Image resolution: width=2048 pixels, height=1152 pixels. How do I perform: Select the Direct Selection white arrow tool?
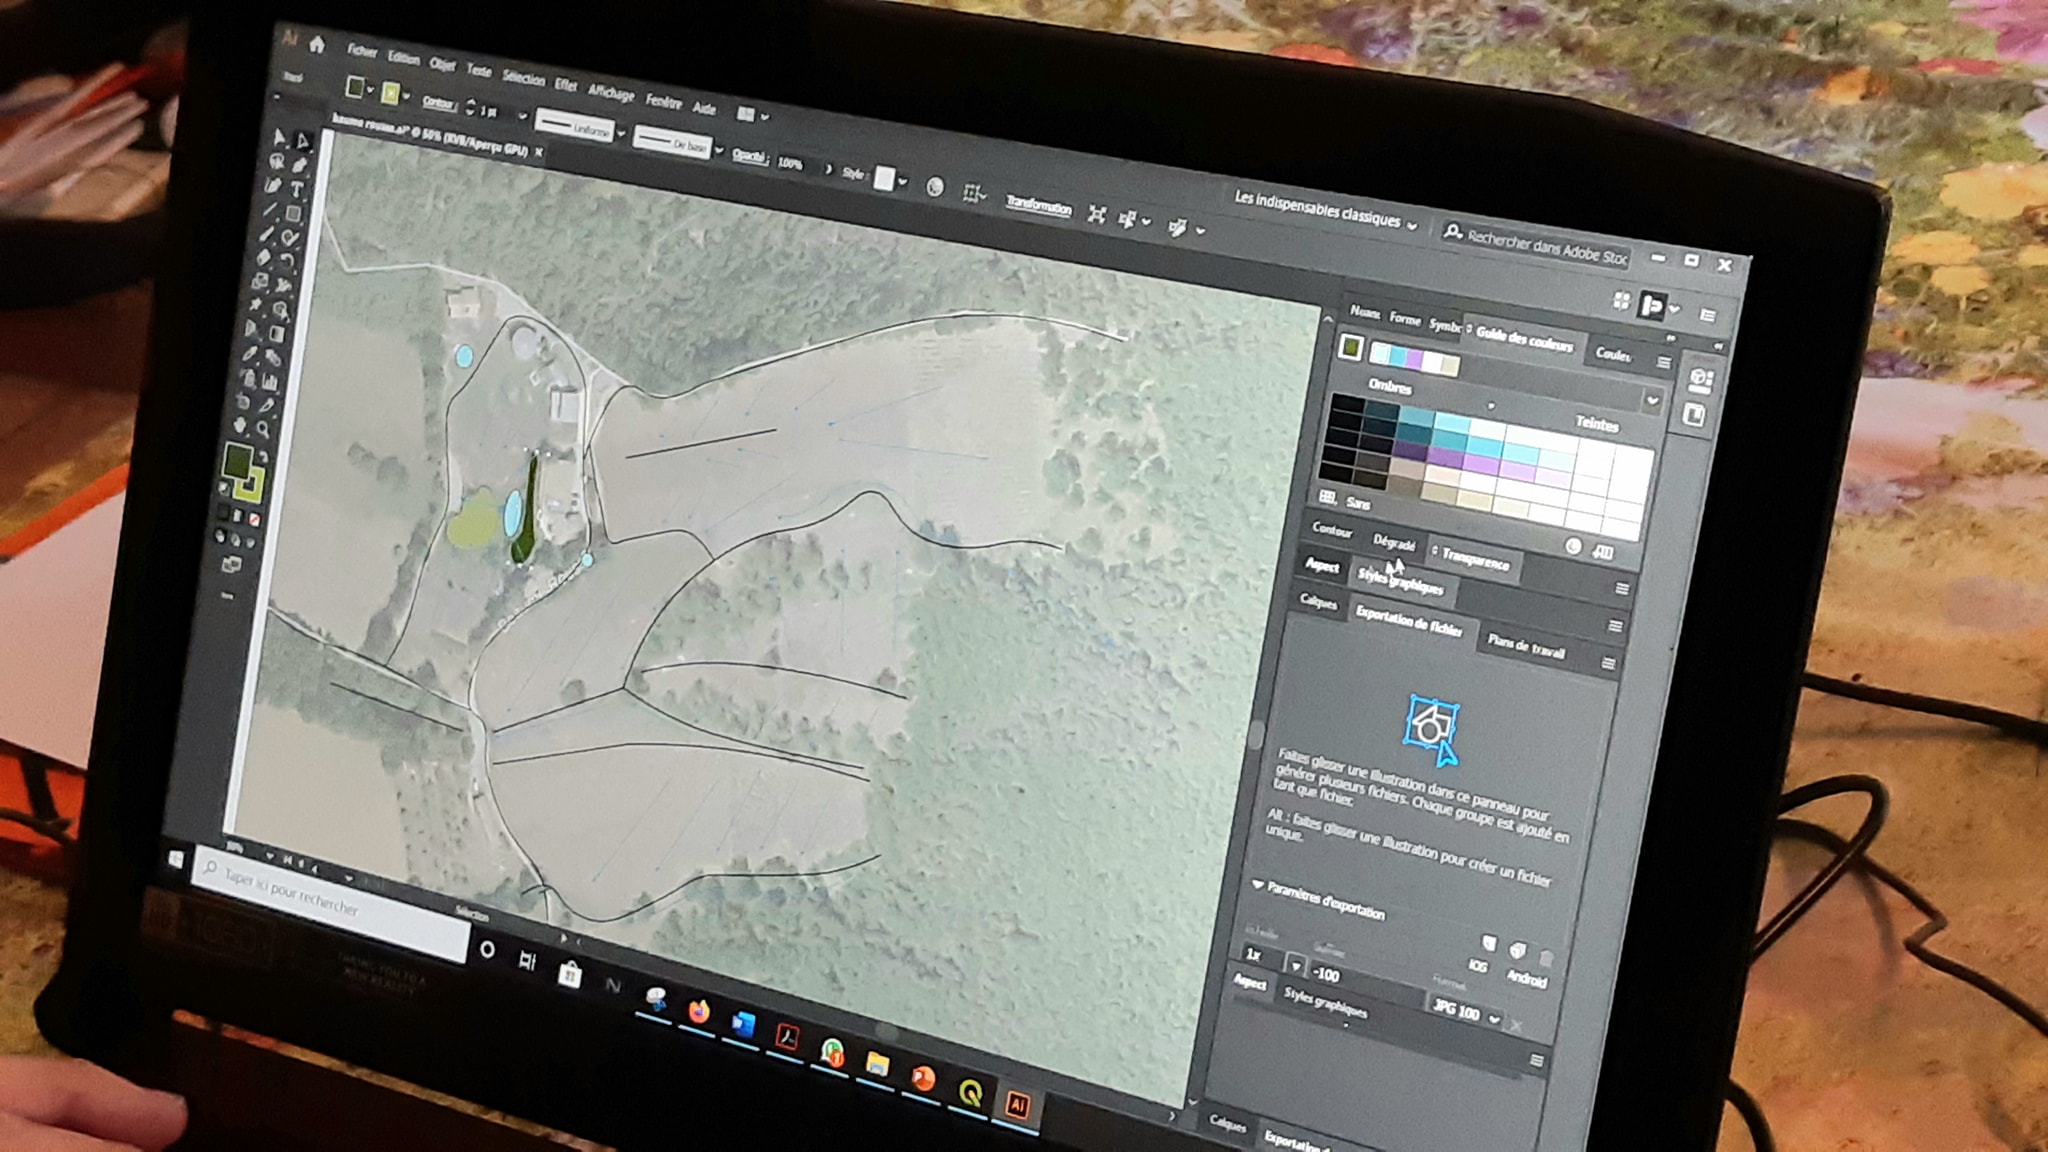303,143
